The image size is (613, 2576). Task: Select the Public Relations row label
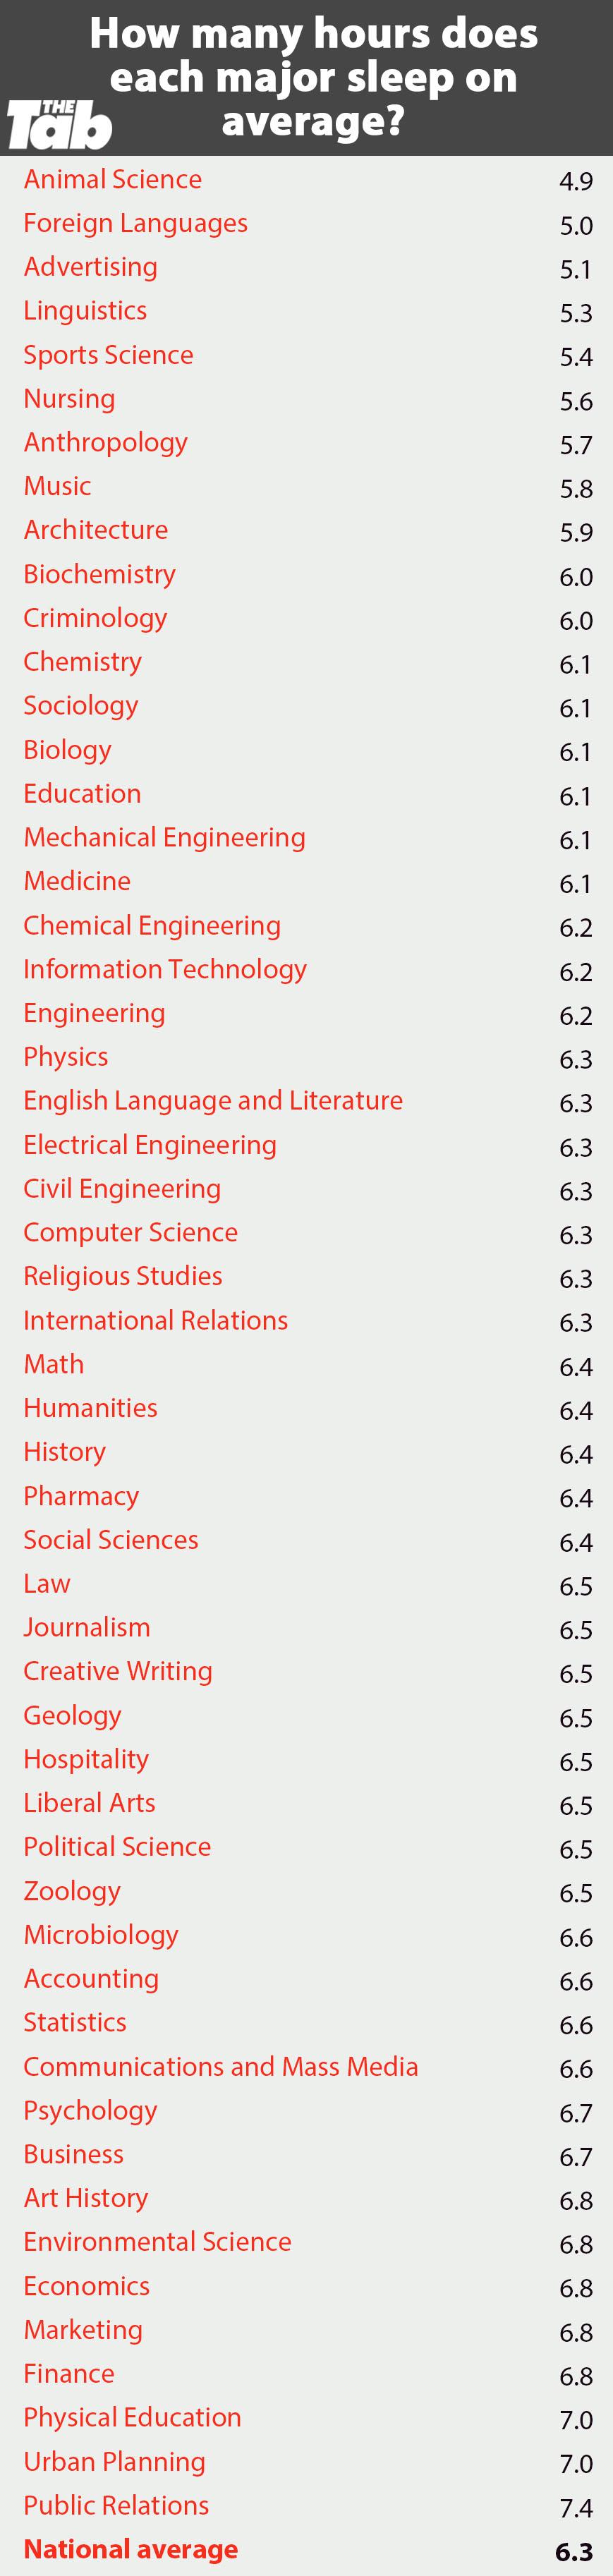click(x=117, y=2505)
